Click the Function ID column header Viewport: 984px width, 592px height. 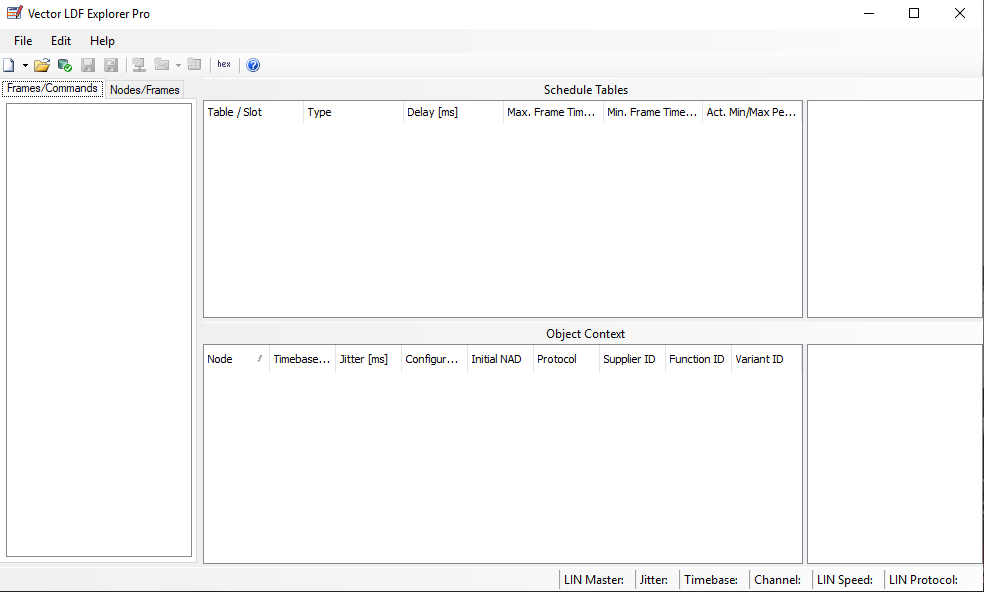[x=698, y=359]
